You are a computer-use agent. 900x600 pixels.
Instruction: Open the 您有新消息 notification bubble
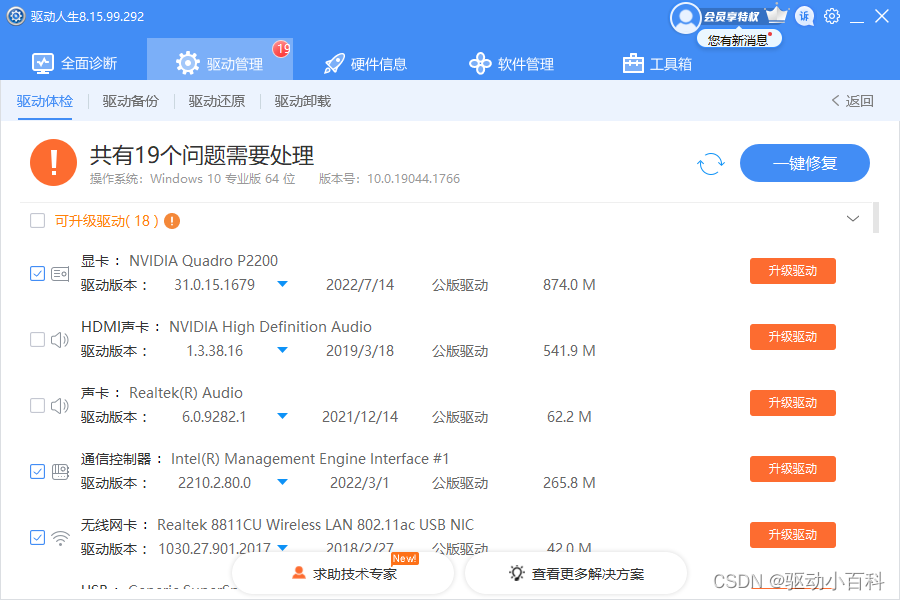click(x=739, y=40)
